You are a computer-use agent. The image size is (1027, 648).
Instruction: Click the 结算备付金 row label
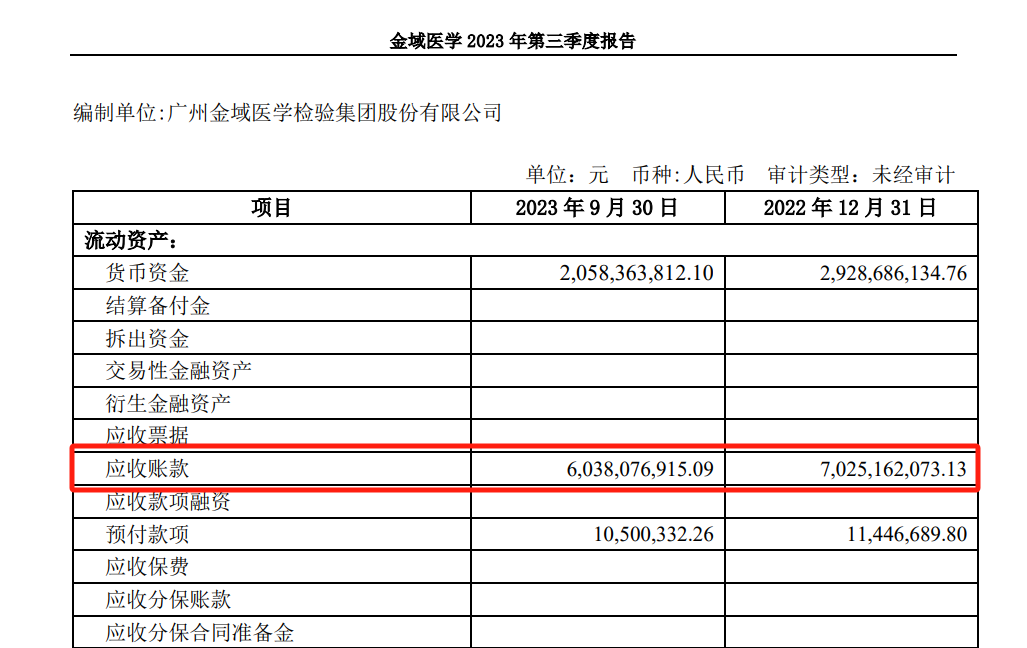158,306
